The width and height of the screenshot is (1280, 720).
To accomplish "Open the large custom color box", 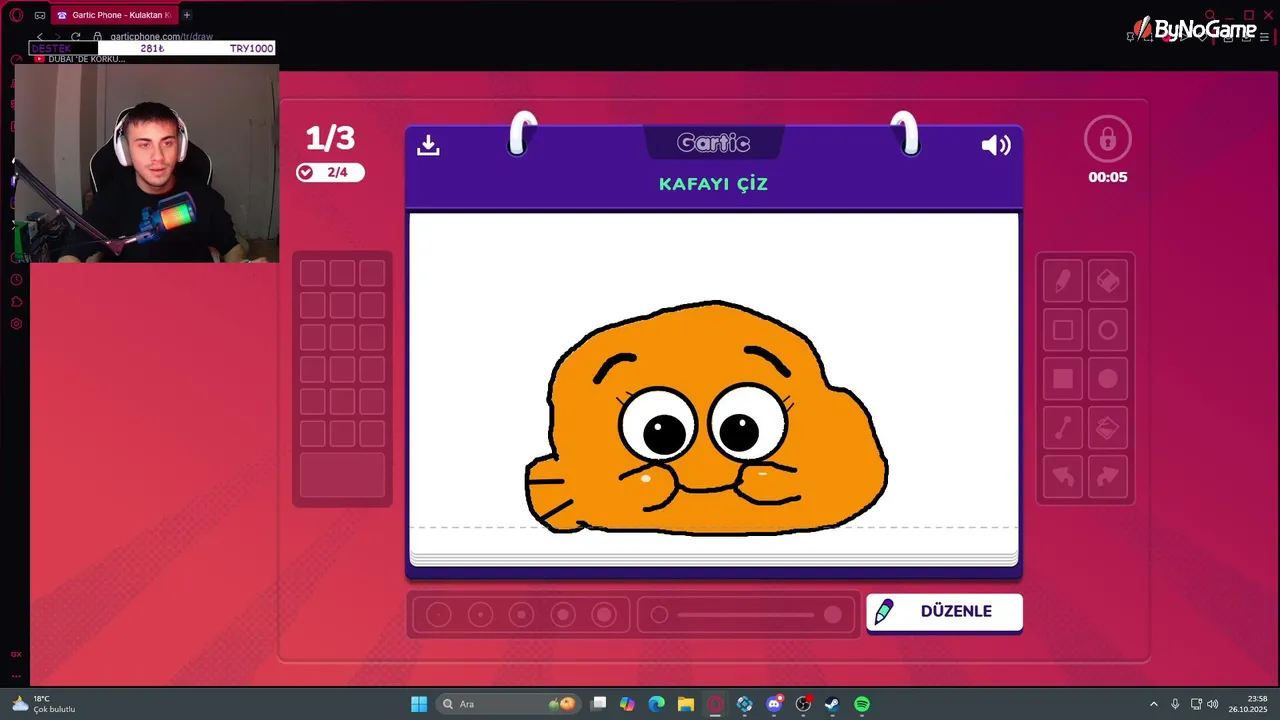I will tap(342, 475).
